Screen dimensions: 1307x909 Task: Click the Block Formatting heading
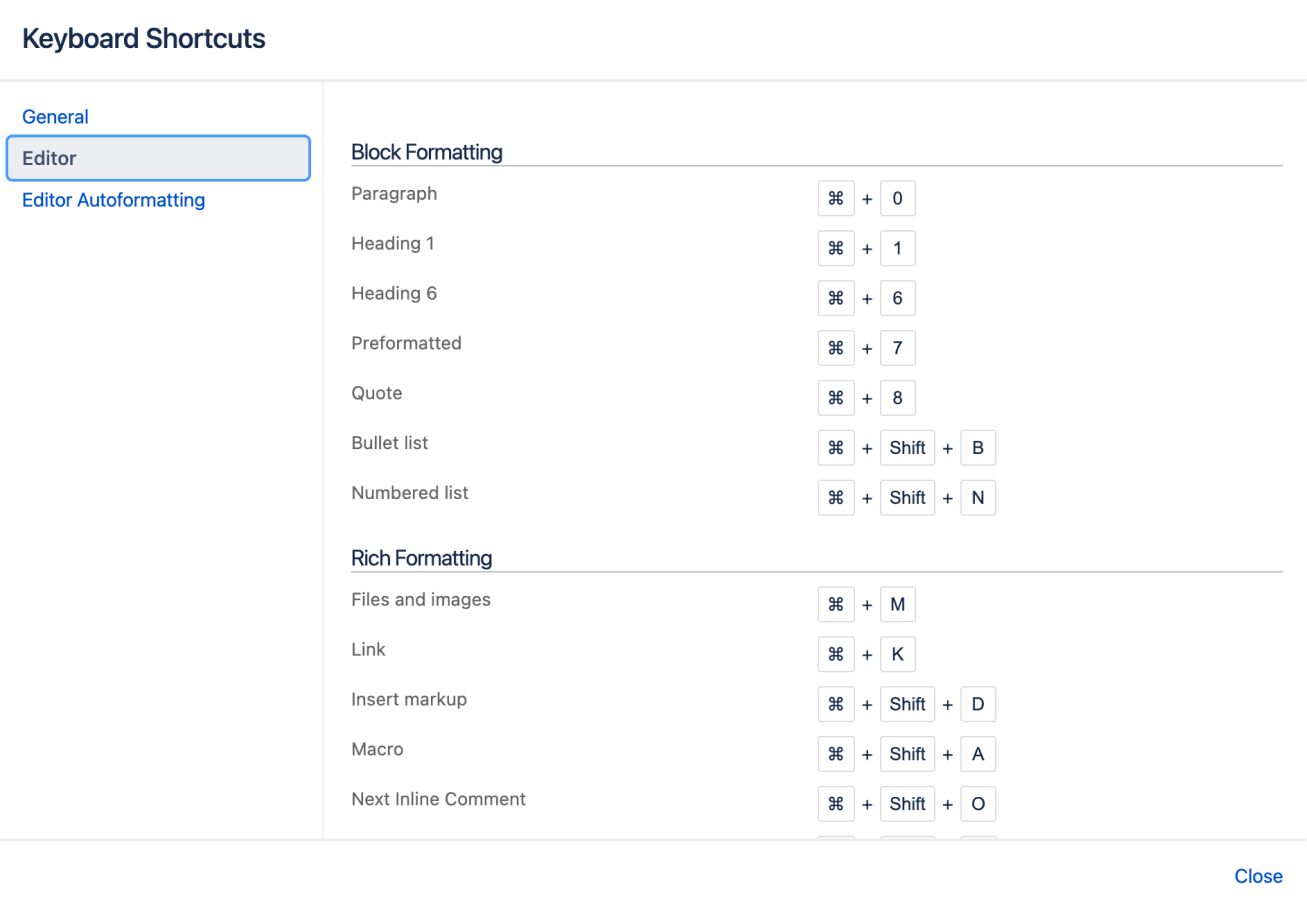pyautogui.click(x=427, y=153)
